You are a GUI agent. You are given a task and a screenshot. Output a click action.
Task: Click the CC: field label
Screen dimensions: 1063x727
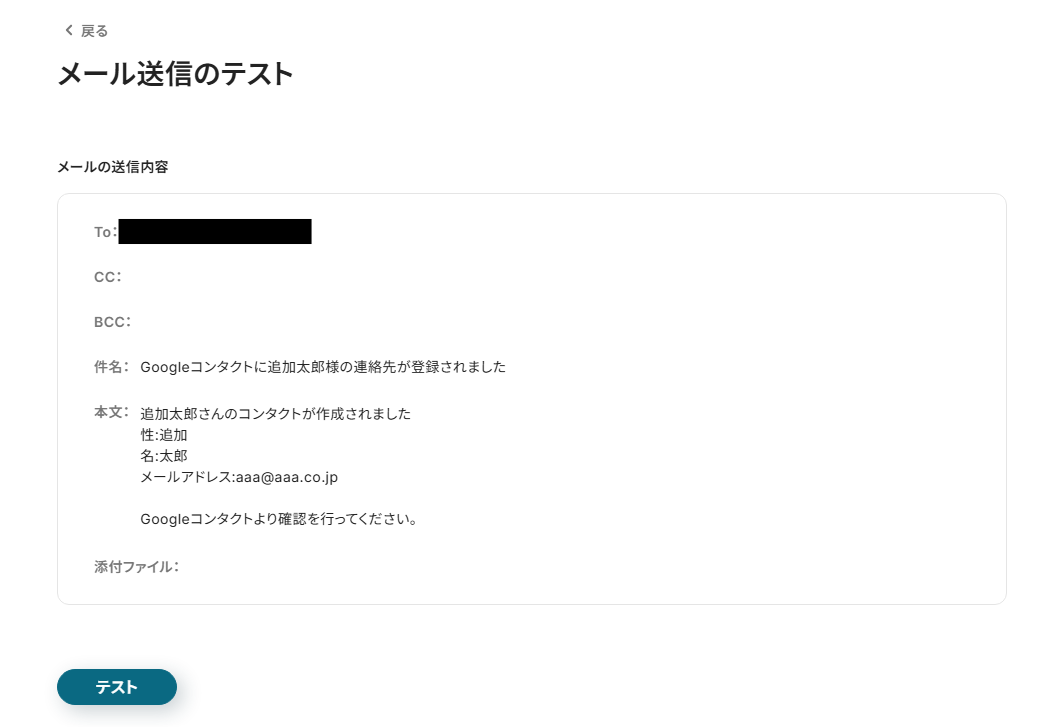coord(108,277)
